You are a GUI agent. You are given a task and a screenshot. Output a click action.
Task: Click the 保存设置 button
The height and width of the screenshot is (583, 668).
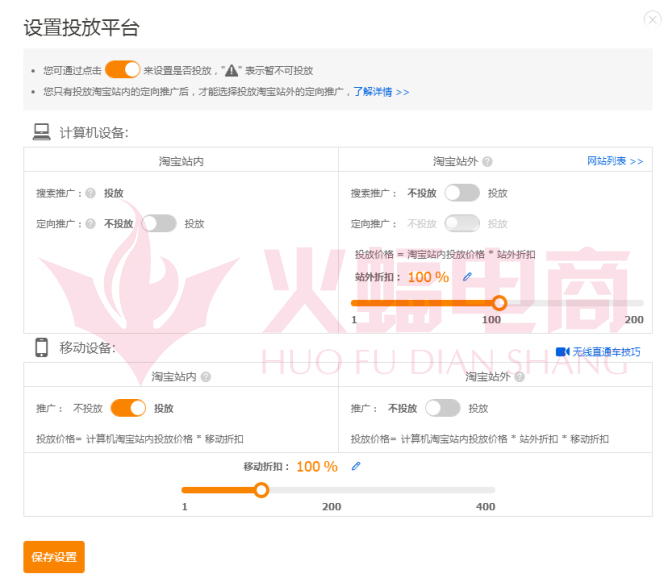click(54, 557)
